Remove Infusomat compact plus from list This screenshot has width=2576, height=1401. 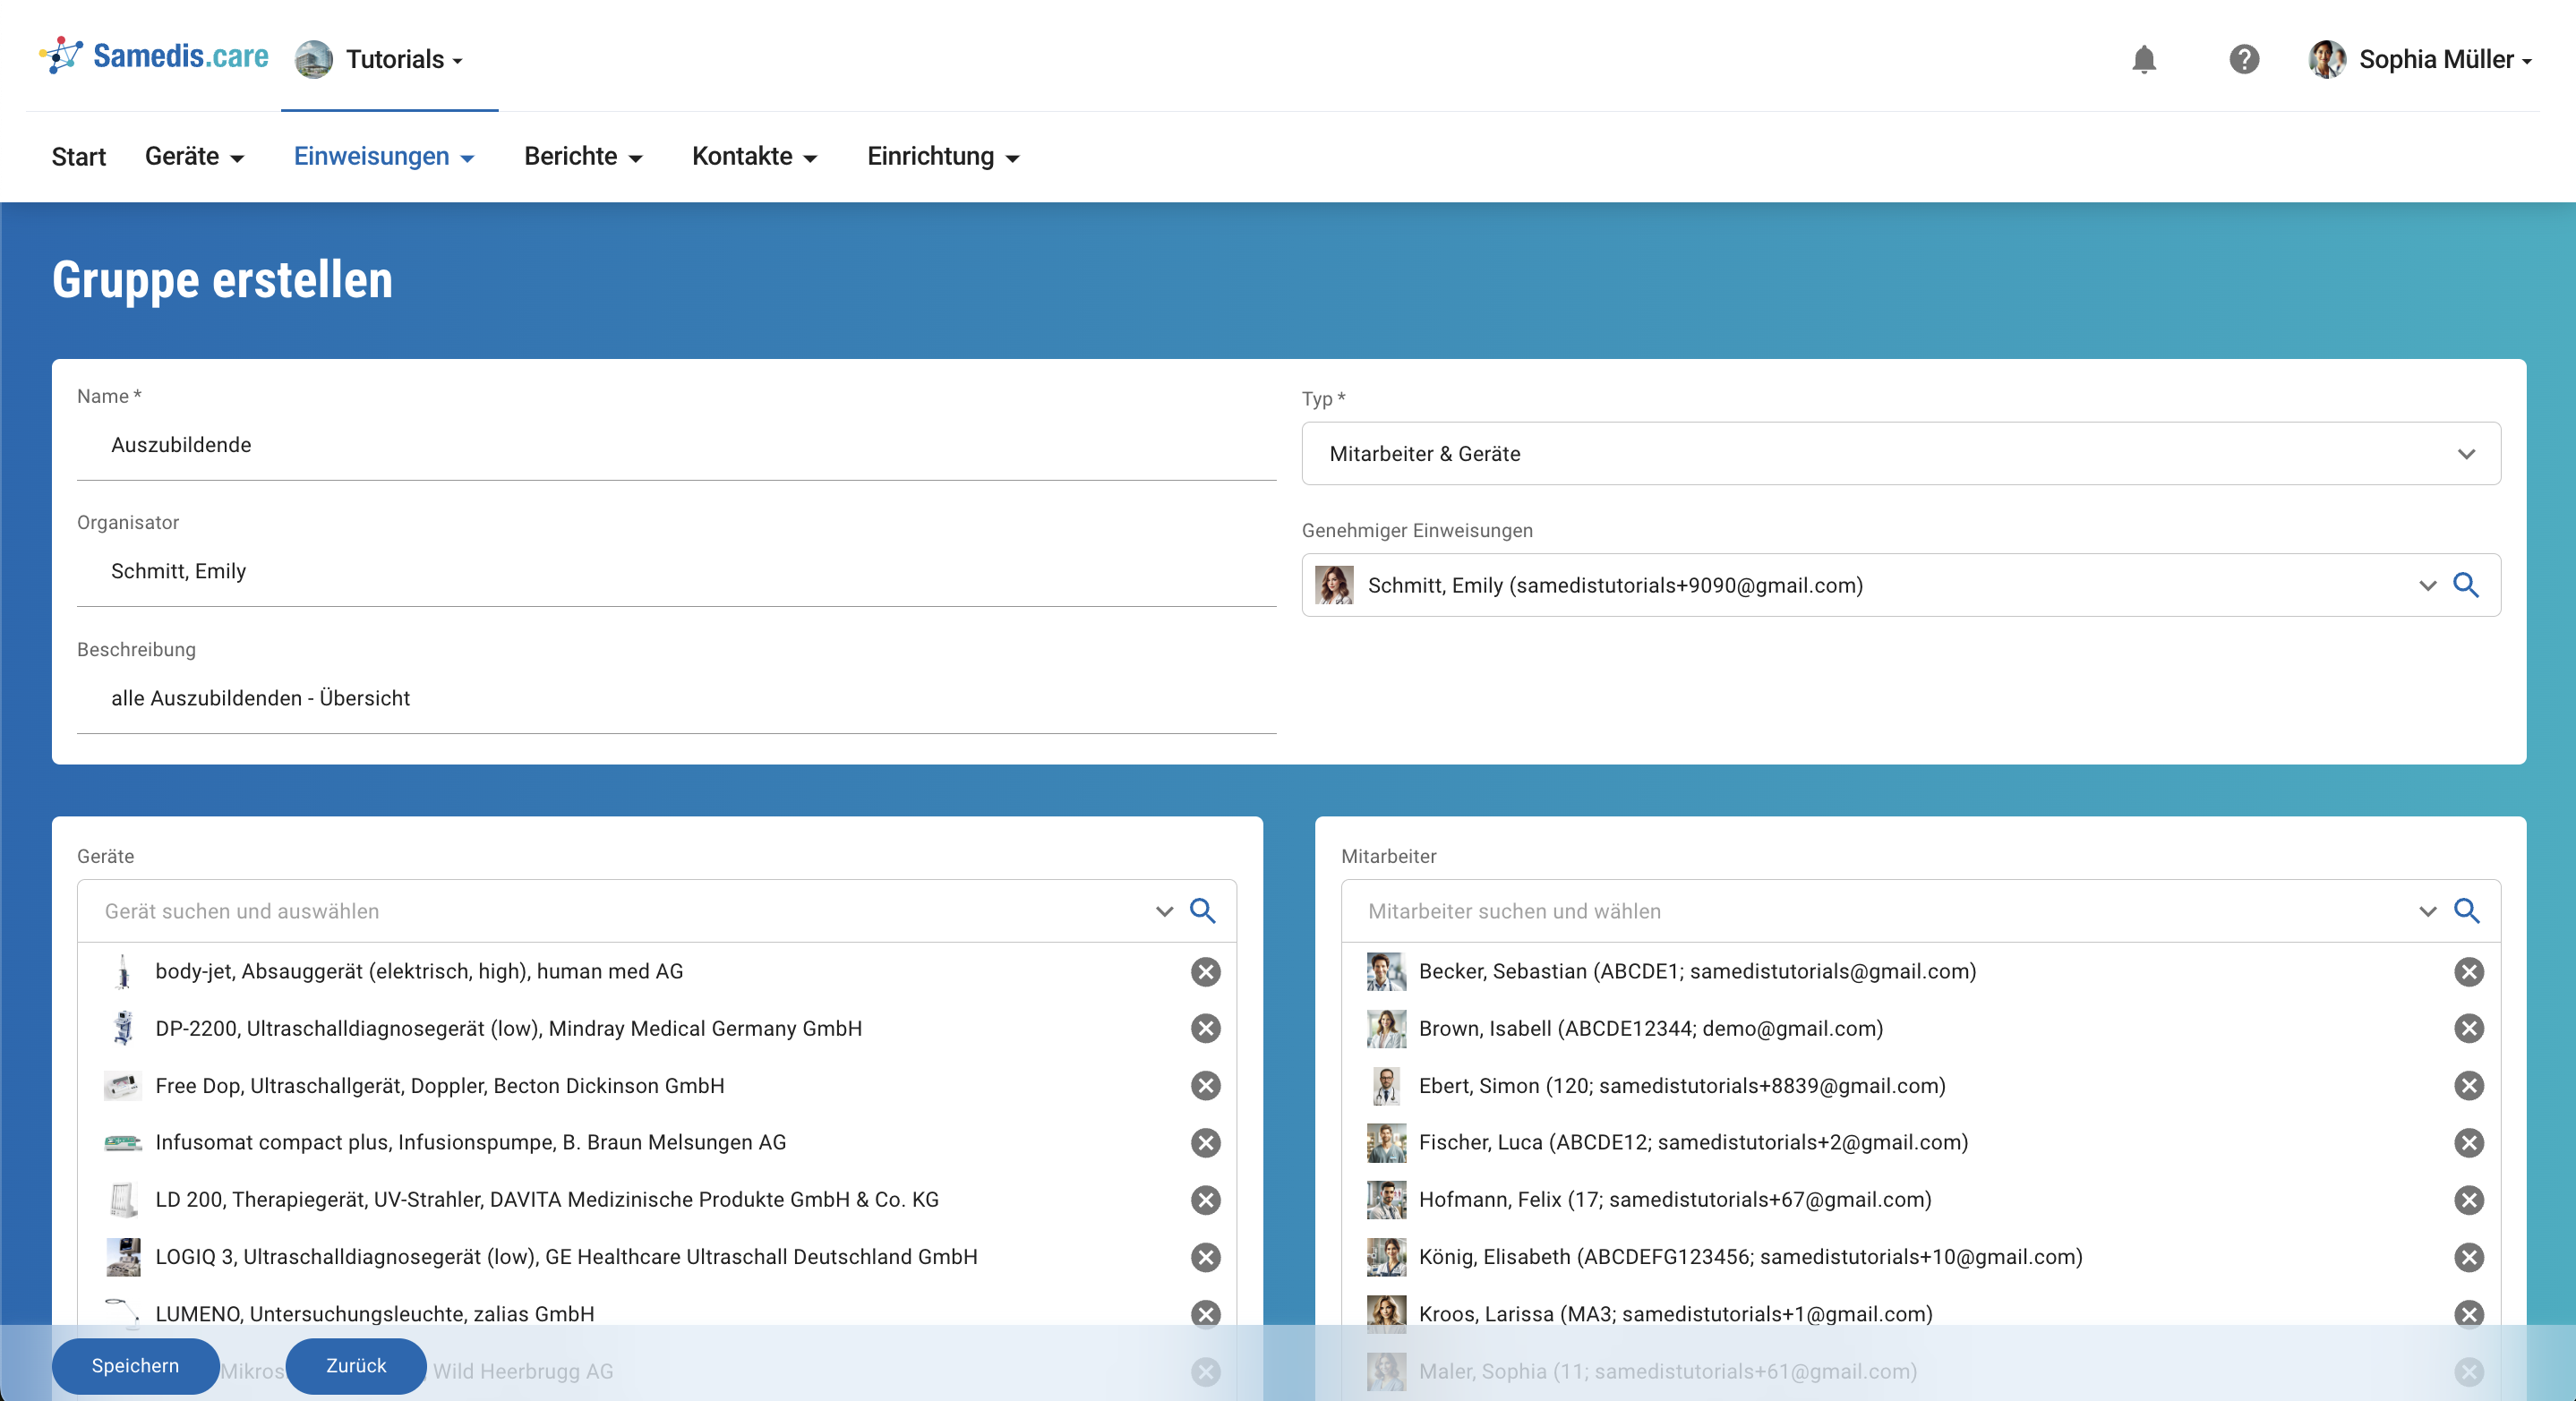pyautogui.click(x=1206, y=1143)
